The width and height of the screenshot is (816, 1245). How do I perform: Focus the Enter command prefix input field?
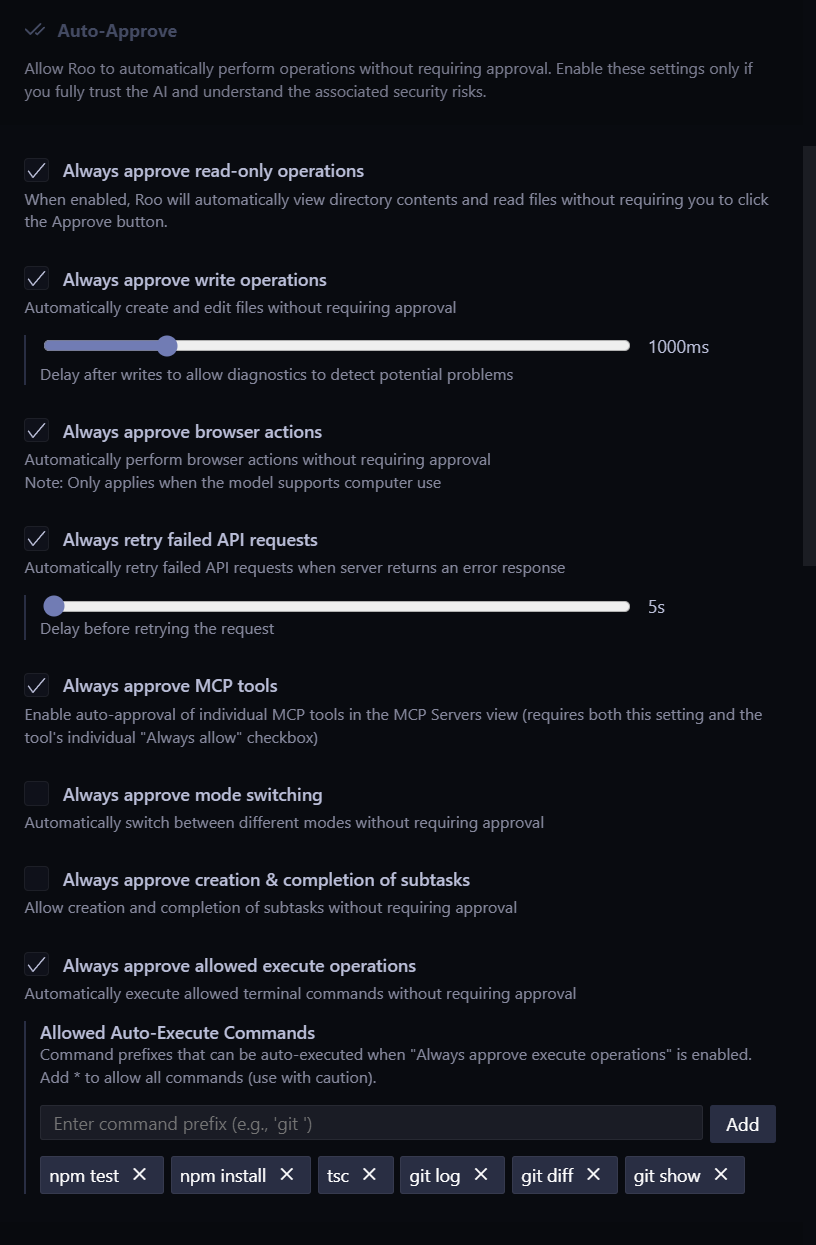(x=371, y=1124)
